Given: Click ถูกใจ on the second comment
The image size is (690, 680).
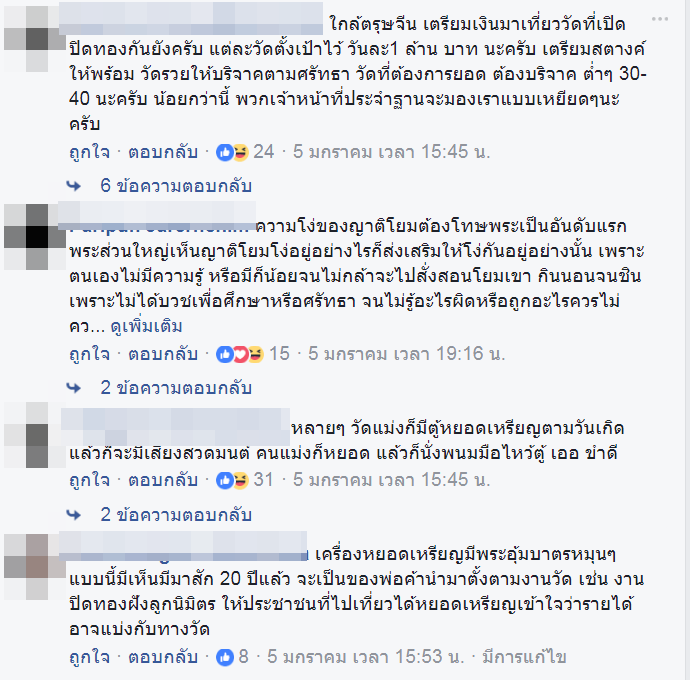Looking at the screenshot, I should [89, 354].
